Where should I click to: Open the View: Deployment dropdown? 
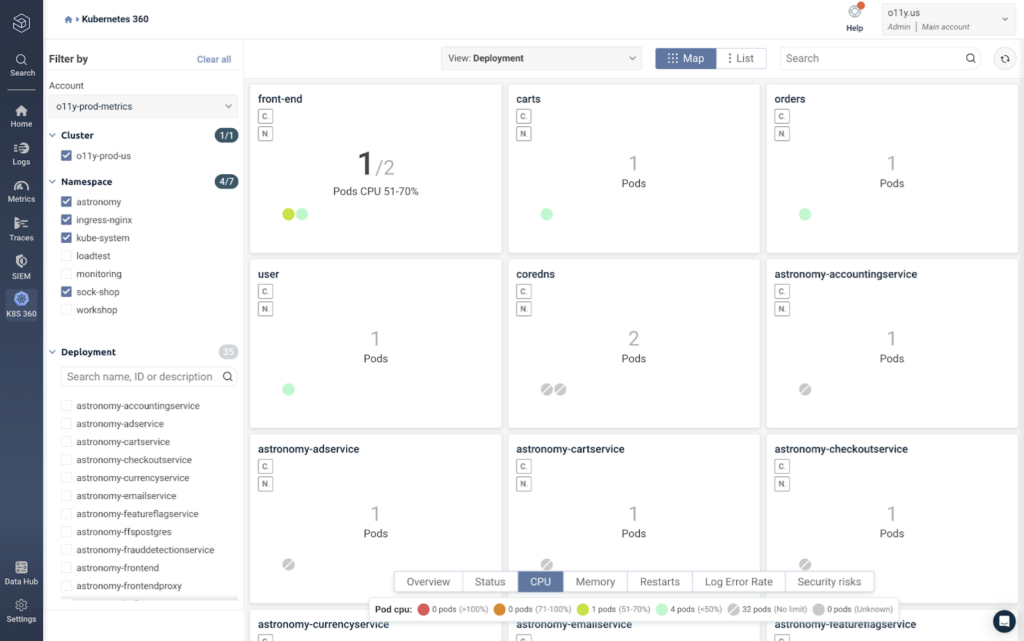pos(541,58)
